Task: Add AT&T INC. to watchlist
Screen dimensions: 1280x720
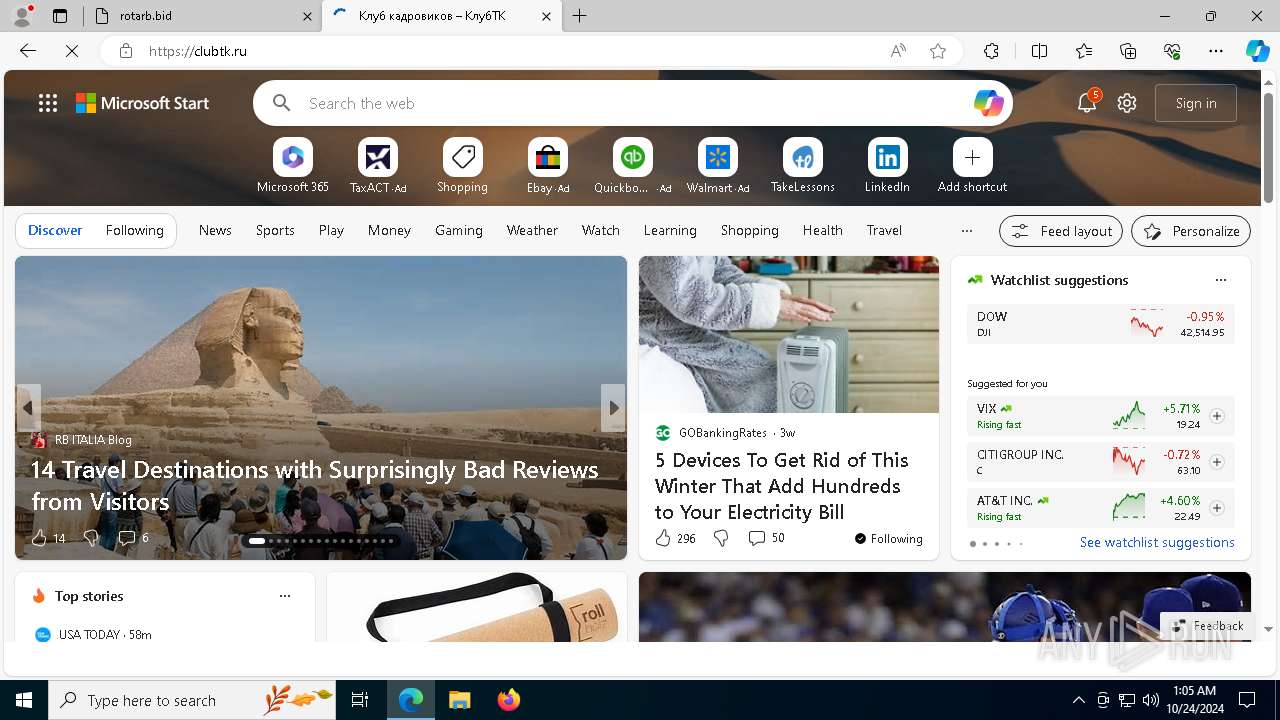Action: point(1217,508)
